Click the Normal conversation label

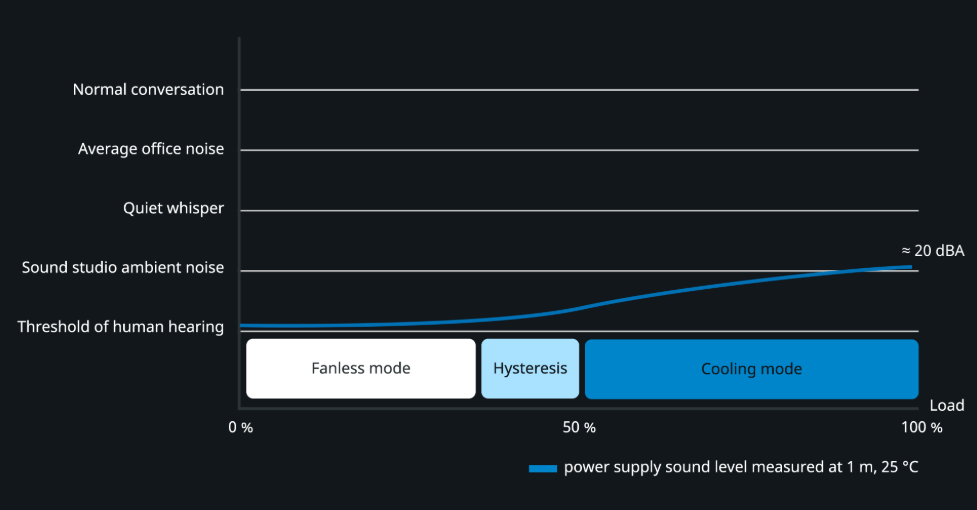(148, 90)
